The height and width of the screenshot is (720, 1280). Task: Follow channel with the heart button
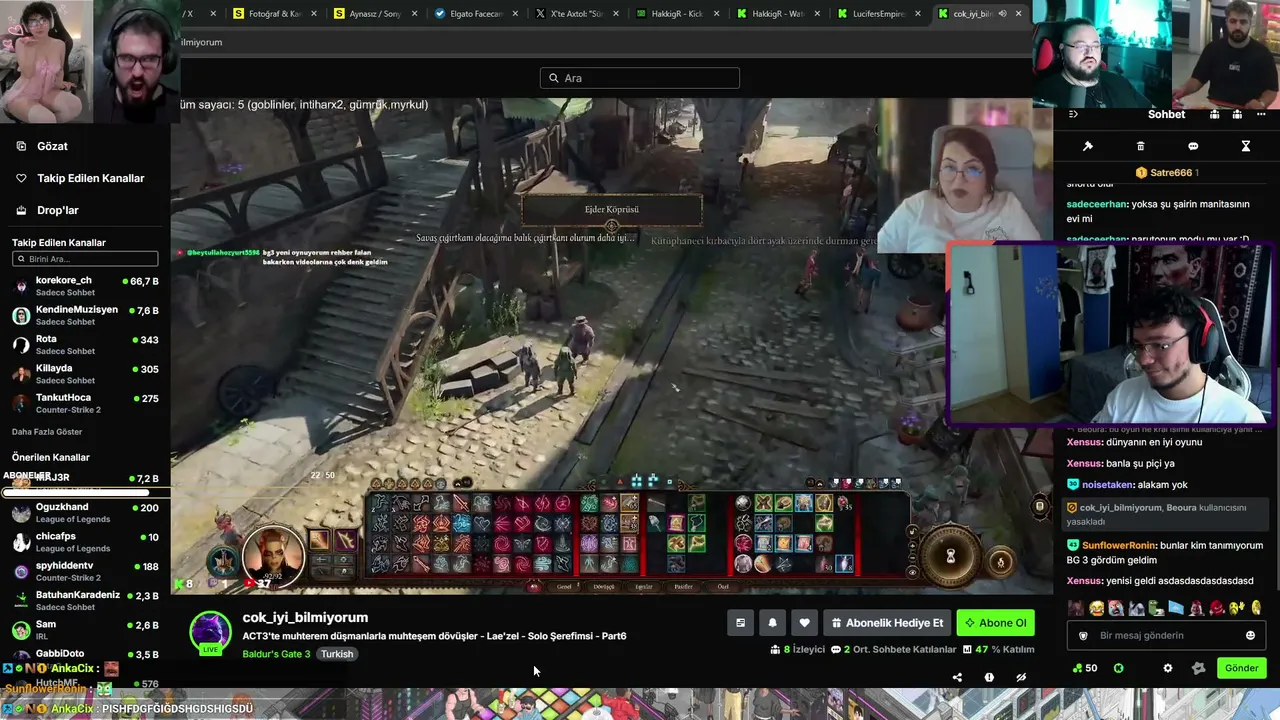click(x=804, y=623)
